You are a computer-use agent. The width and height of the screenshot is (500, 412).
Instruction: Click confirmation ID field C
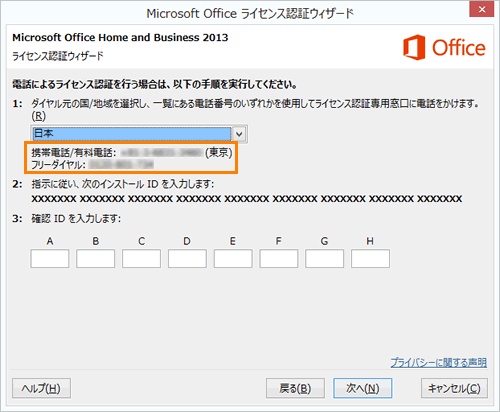141,258
